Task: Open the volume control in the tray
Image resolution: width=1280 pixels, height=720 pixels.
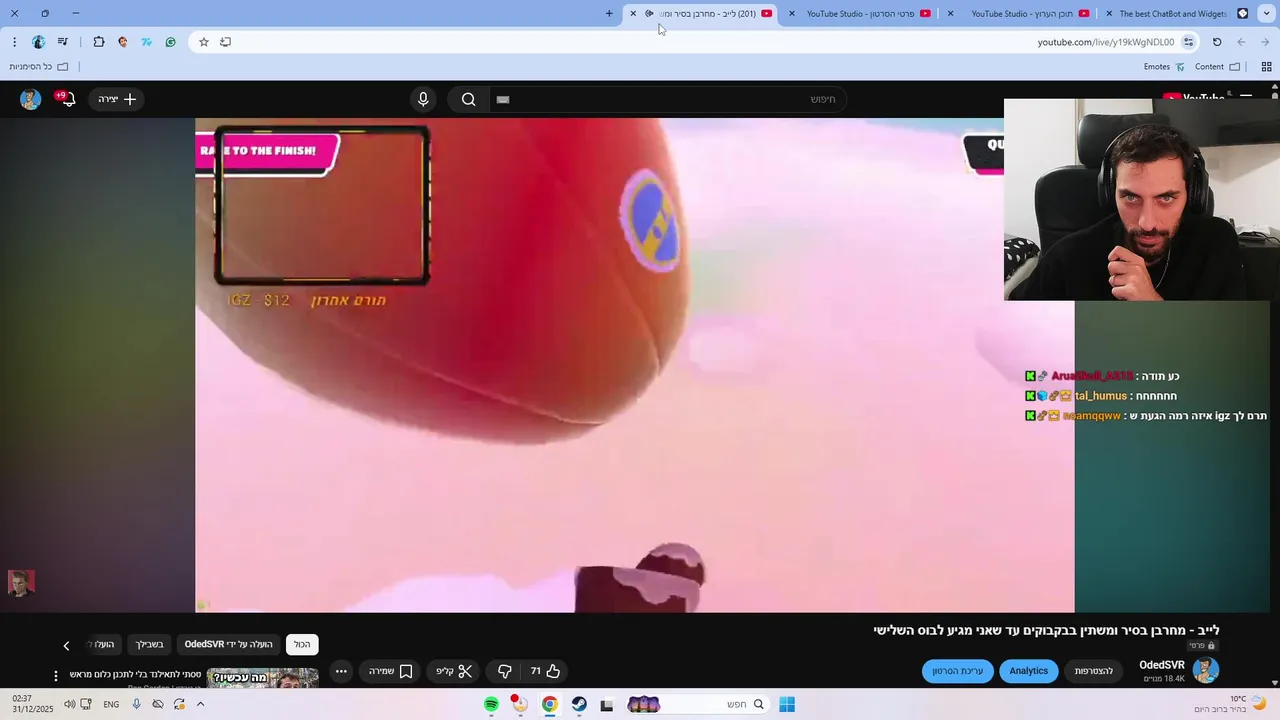Action: (69, 704)
